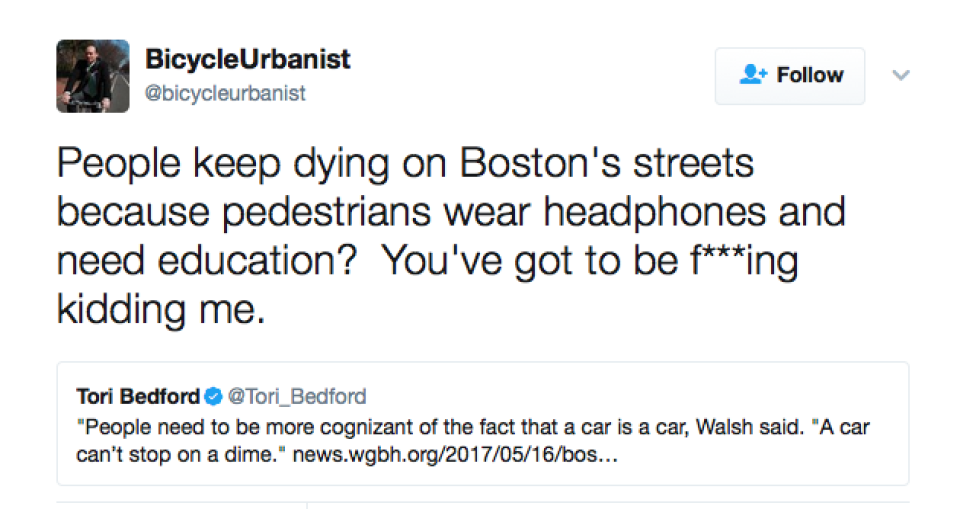Click the person-plus icon in the Follow button
The height and width of the screenshot is (509, 960).
coord(751,75)
